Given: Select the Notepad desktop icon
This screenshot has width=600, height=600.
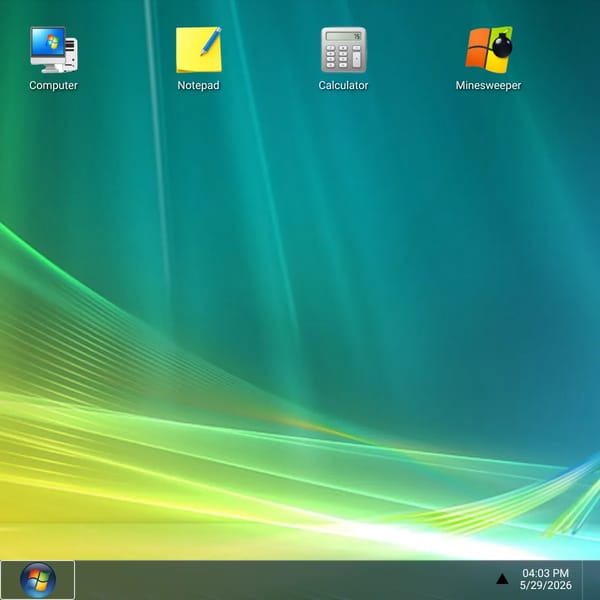Looking at the screenshot, I should [199, 50].
